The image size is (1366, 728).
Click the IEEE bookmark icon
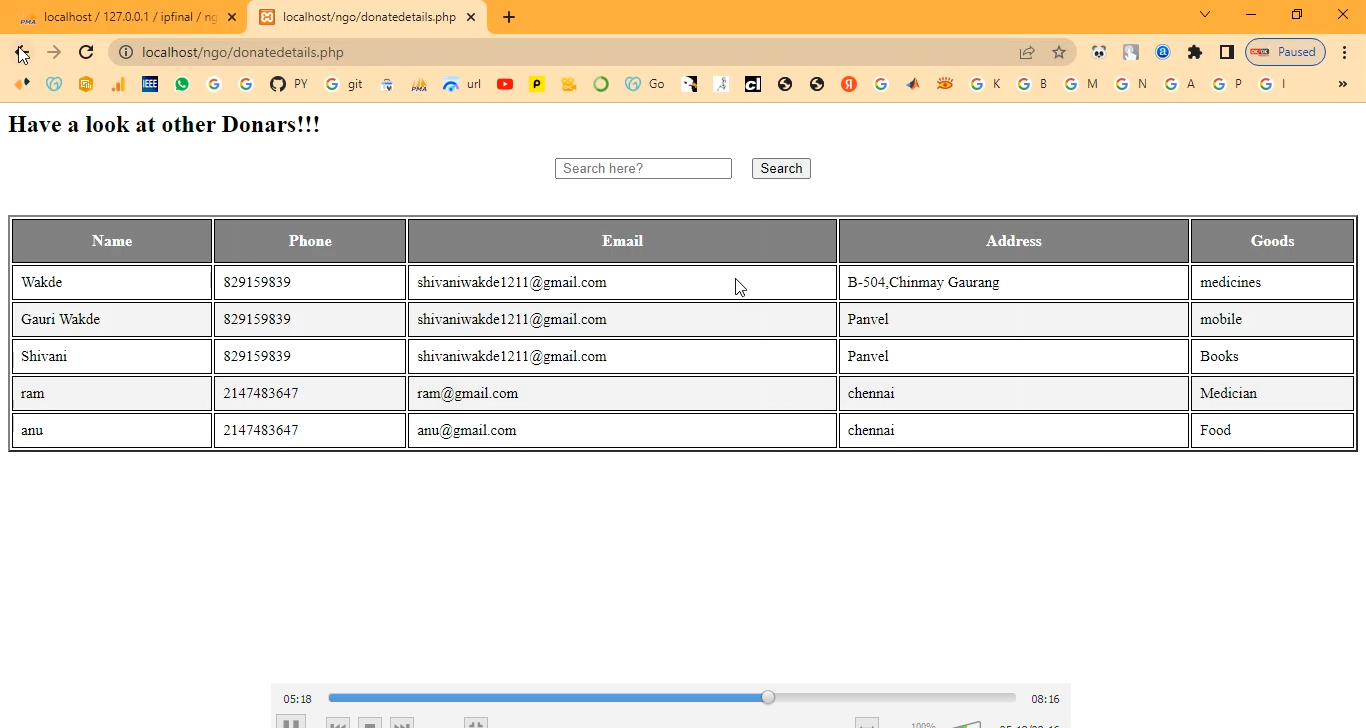tap(150, 84)
